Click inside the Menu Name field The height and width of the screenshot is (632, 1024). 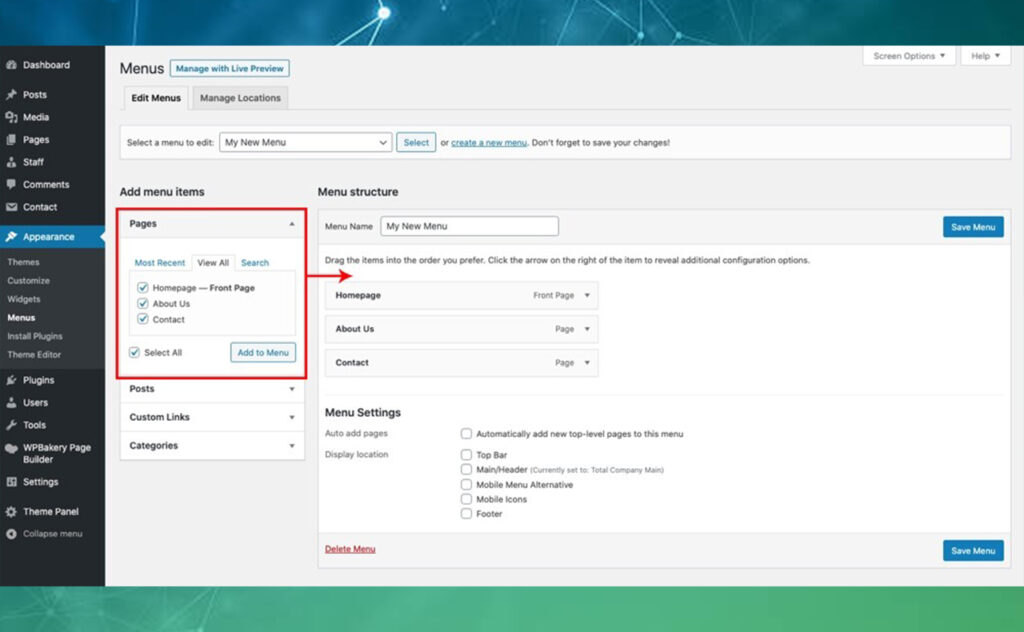click(x=469, y=225)
